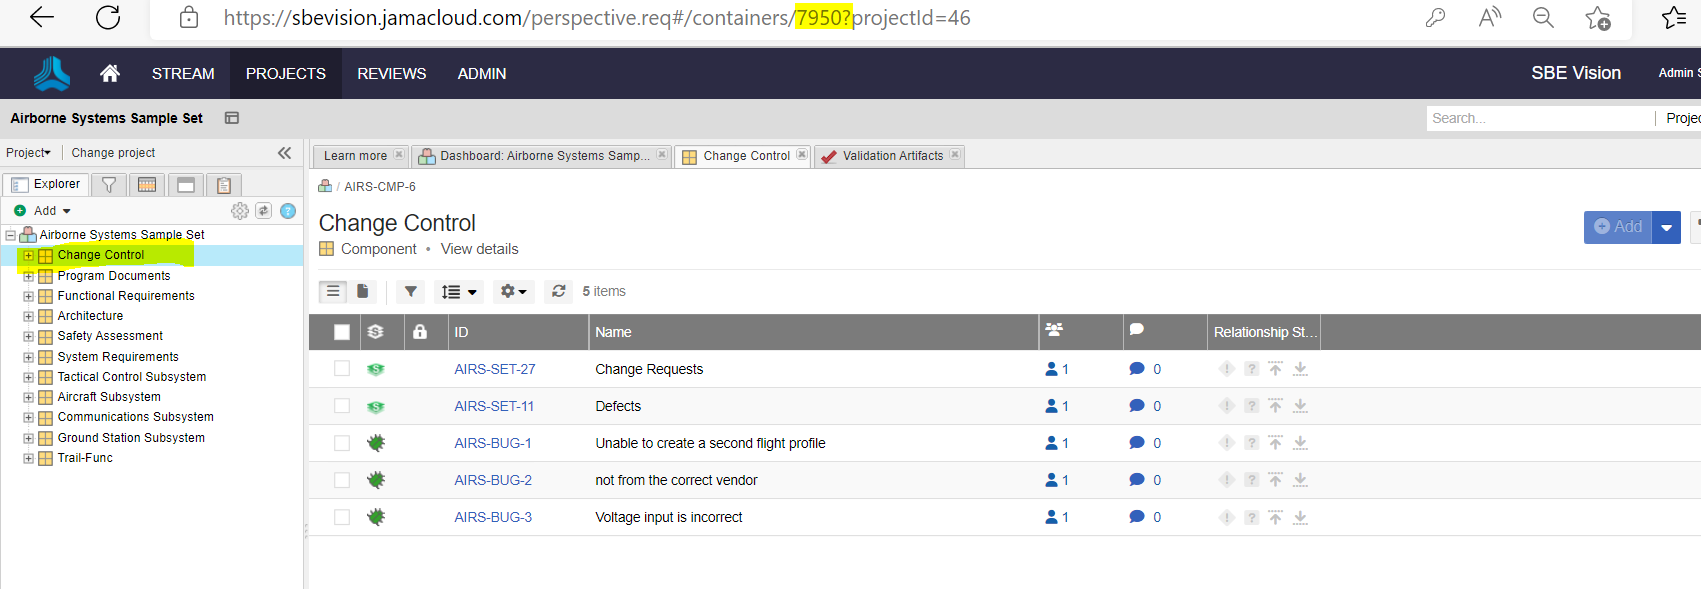Tick the checkbox for AIRS-BUG-2 row
The image size is (1701, 589).
(x=342, y=480)
